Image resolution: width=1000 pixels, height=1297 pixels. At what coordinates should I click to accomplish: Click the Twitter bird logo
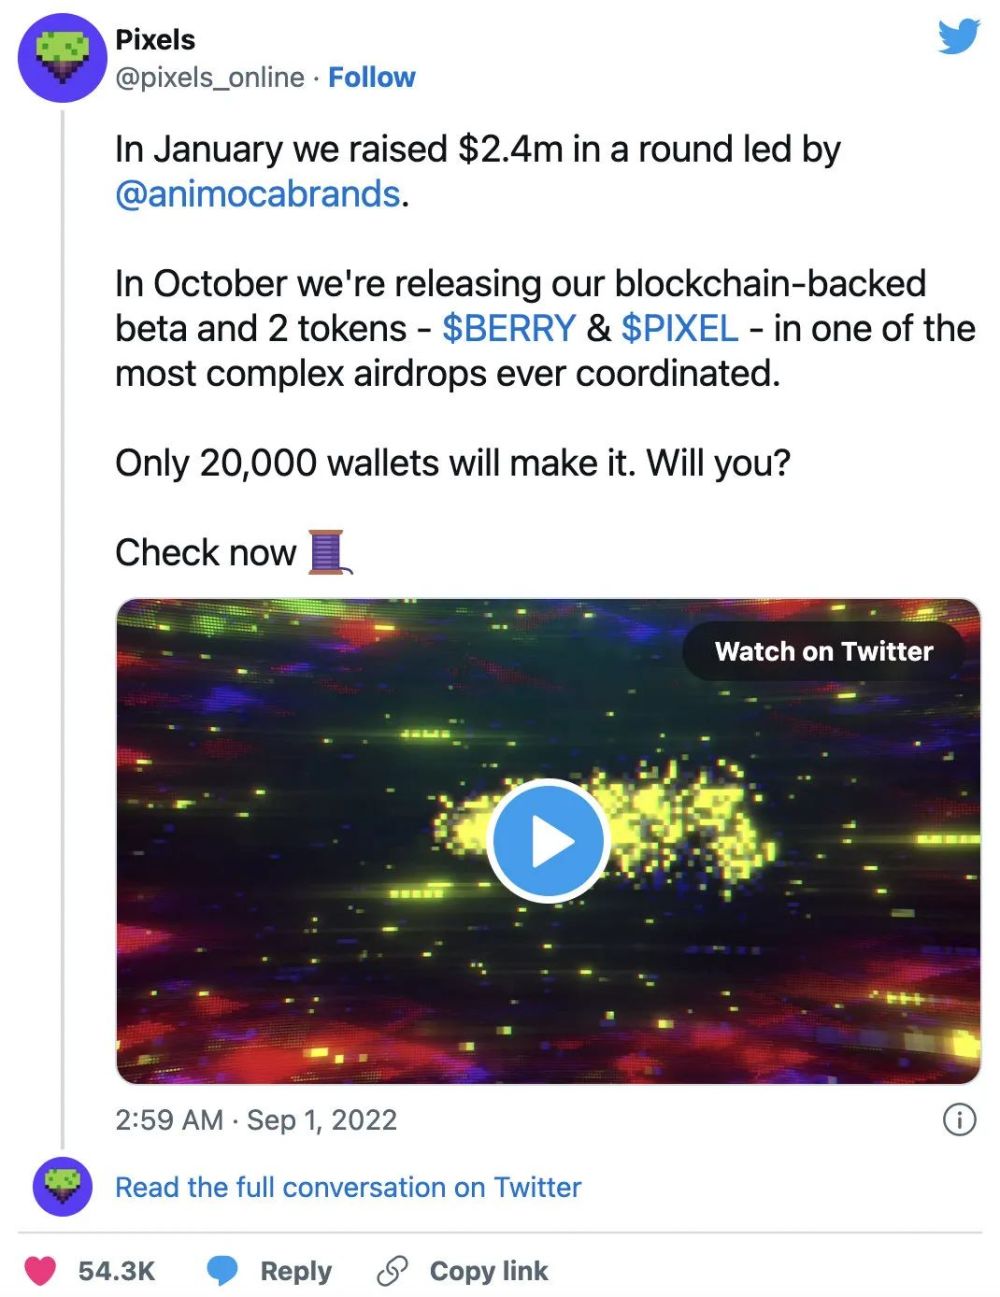pos(958,38)
